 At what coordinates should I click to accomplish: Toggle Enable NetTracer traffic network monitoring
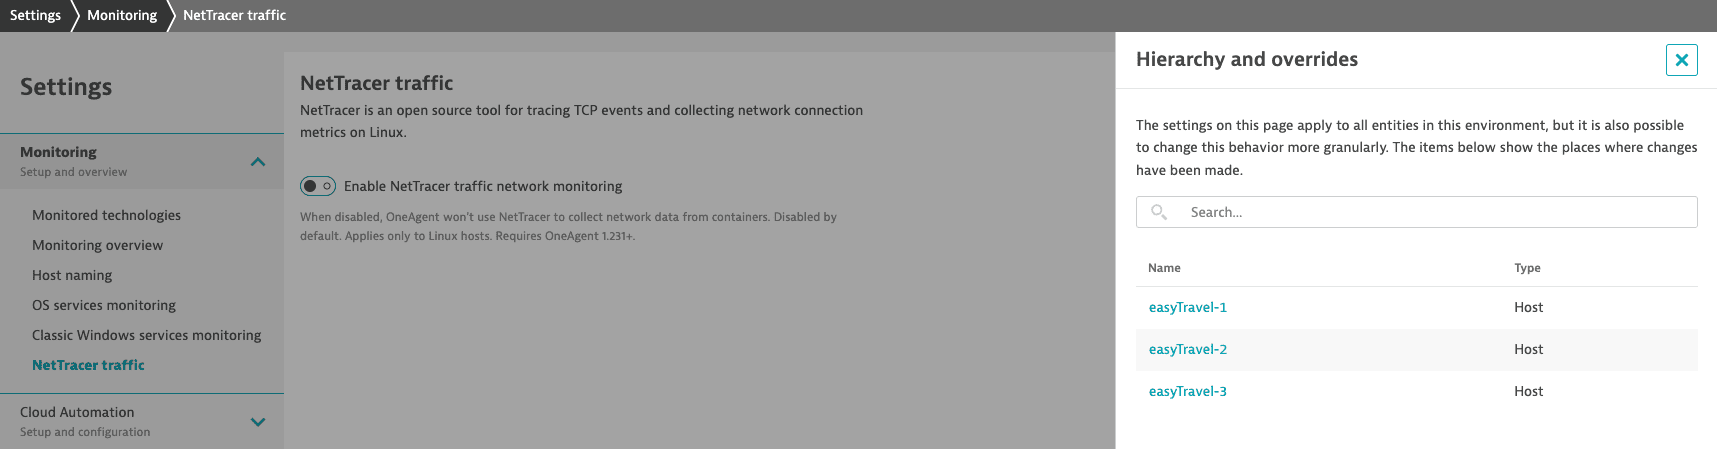coord(318,186)
